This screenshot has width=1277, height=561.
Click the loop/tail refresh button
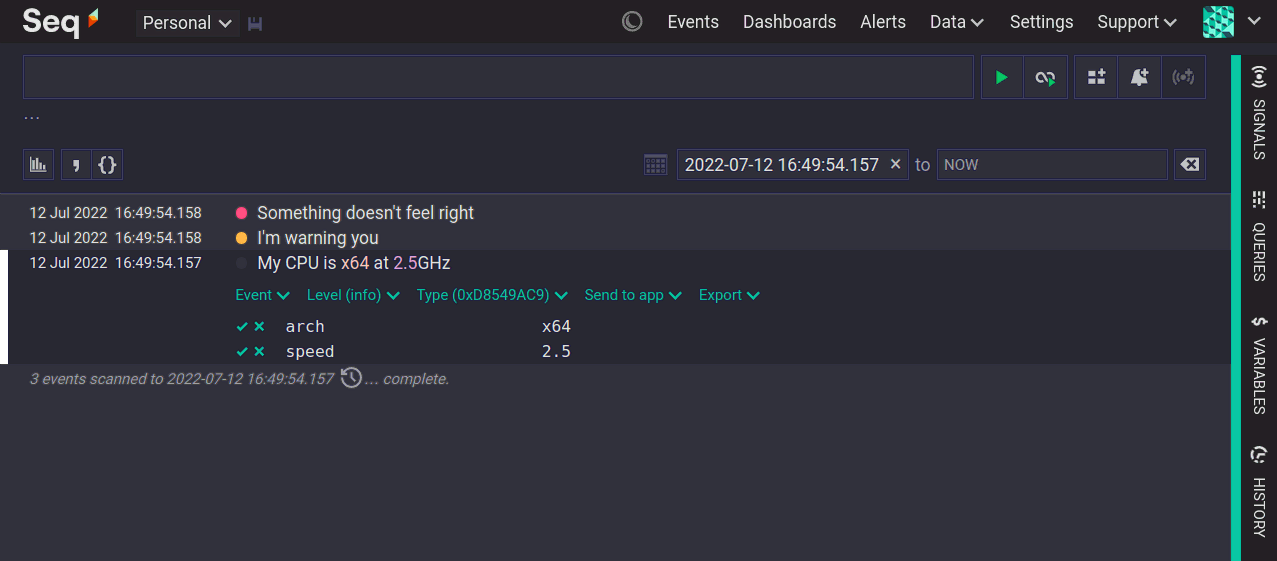tap(1045, 77)
